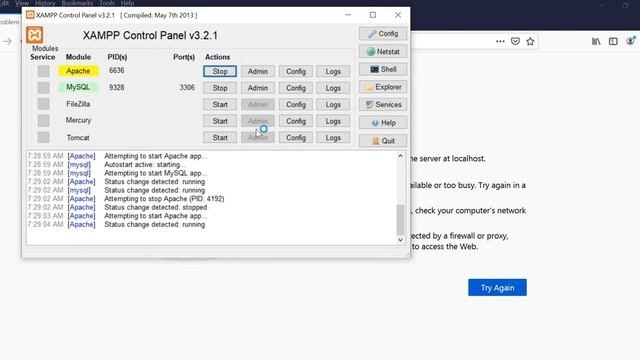Screen dimensions: 640x360
Task: View Apache Logs
Action: point(333,71)
